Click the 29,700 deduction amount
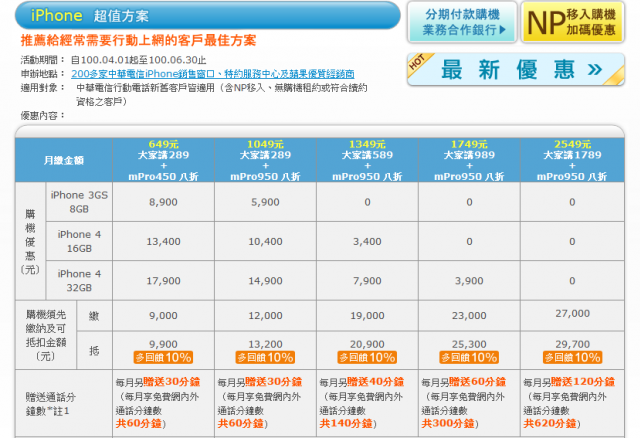 point(572,344)
